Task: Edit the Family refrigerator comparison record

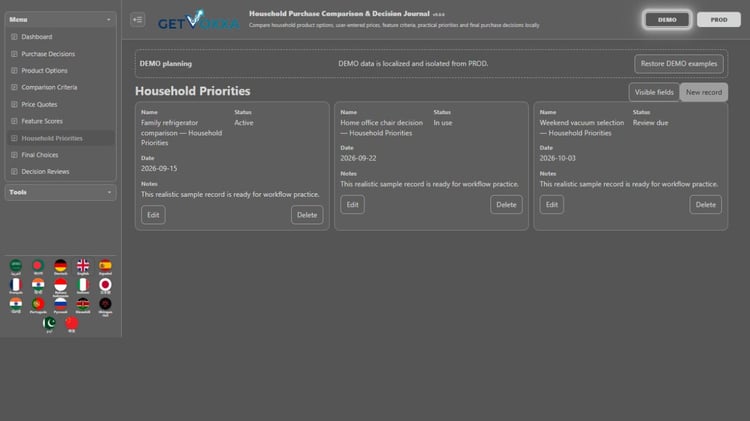Action: point(153,215)
